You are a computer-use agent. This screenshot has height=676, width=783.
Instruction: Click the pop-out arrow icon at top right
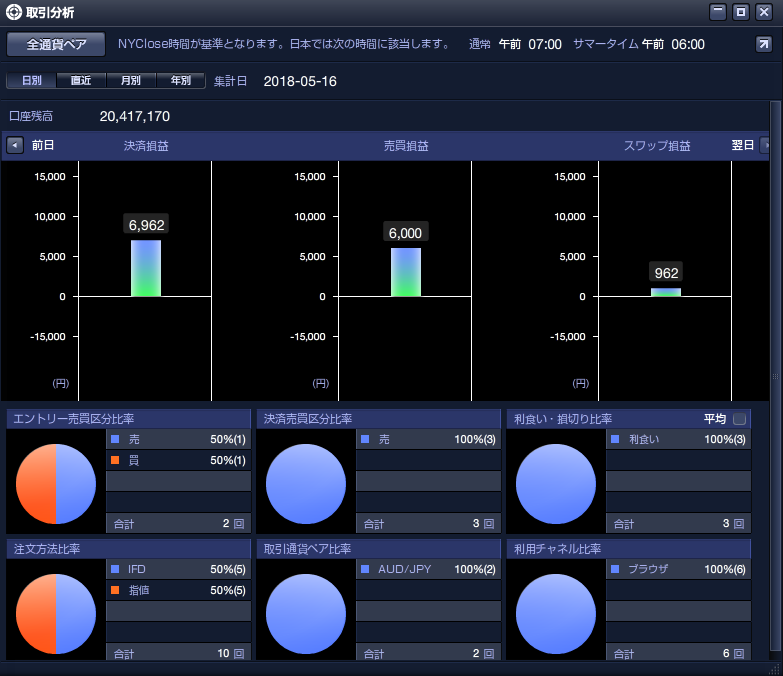(764, 44)
